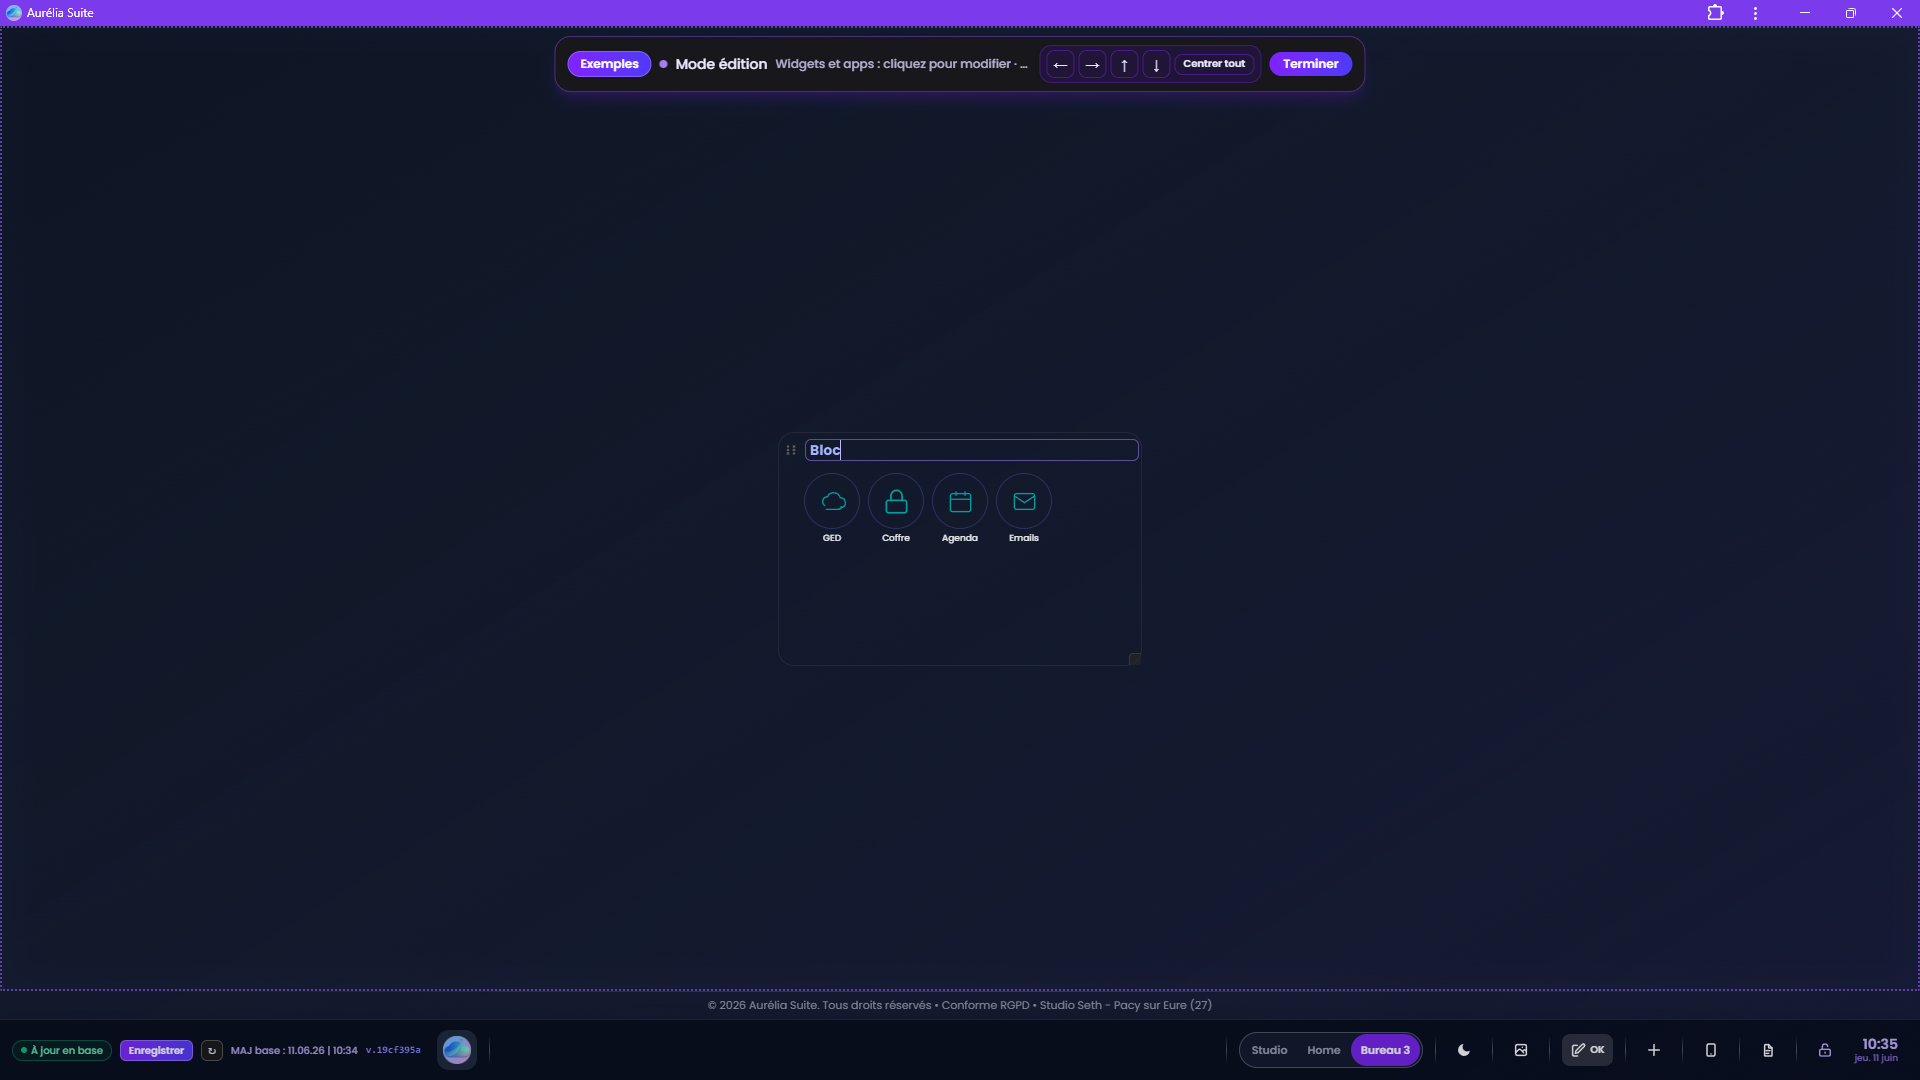Viewport: 1920px width, 1080px height.
Task: Close the Aurélia Suite window
Action: coord(1897,13)
